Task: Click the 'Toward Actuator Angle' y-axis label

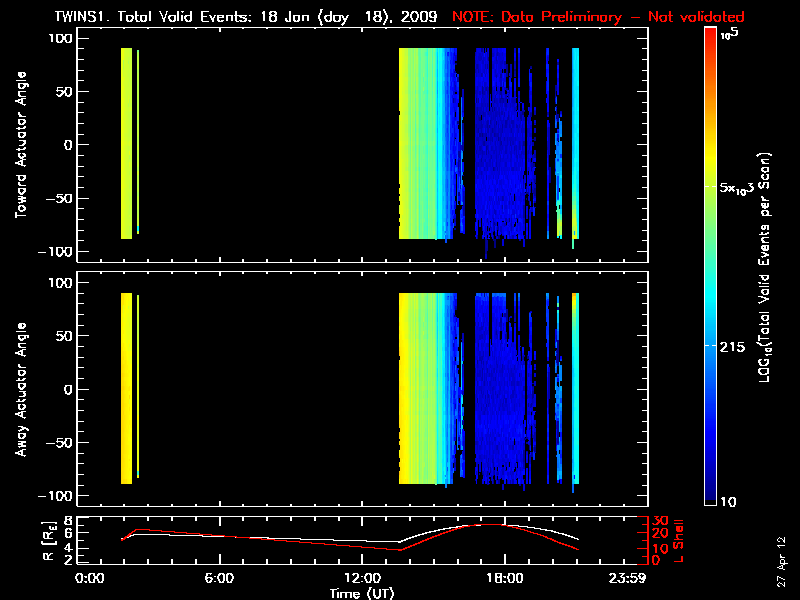Action: (20, 145)
